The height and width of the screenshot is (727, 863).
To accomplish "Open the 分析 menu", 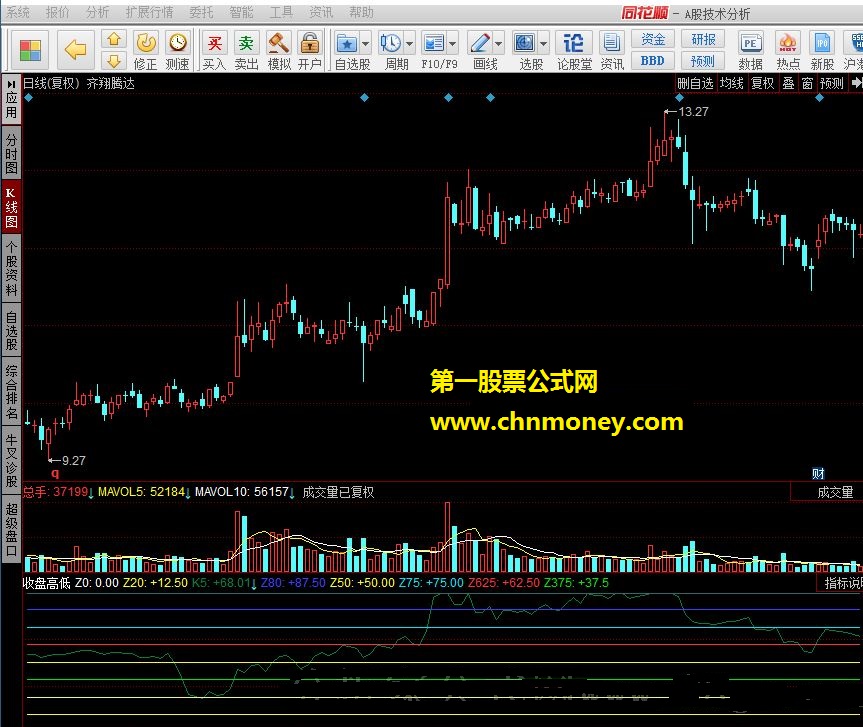I will pos(97,12).
